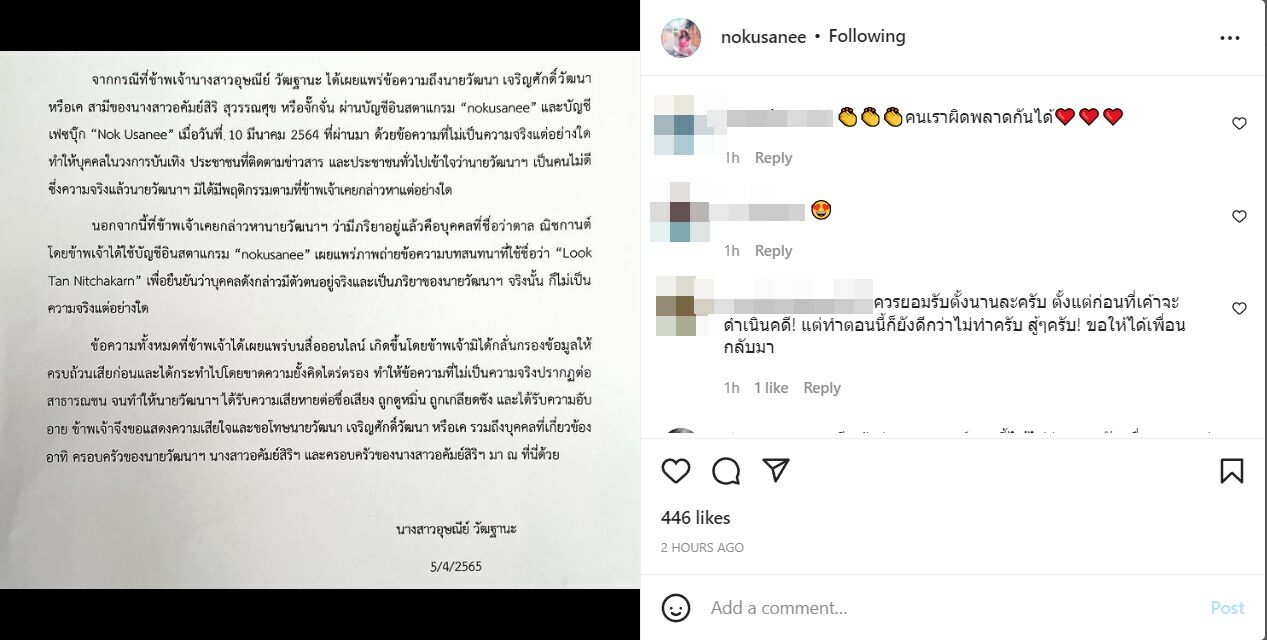1267x640 pixels.
Task: Reply to the third comment with 1 like
Action: tap(822, 388)
